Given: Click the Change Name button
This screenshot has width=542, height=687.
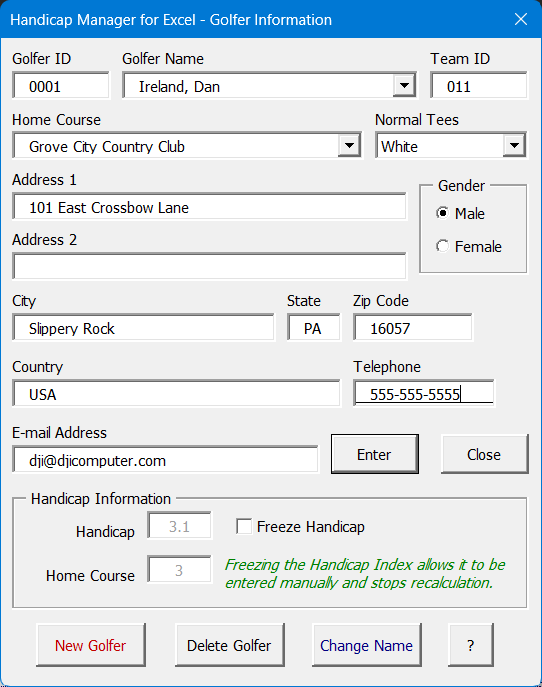Looking at the screenshot, I should point(366,645).
